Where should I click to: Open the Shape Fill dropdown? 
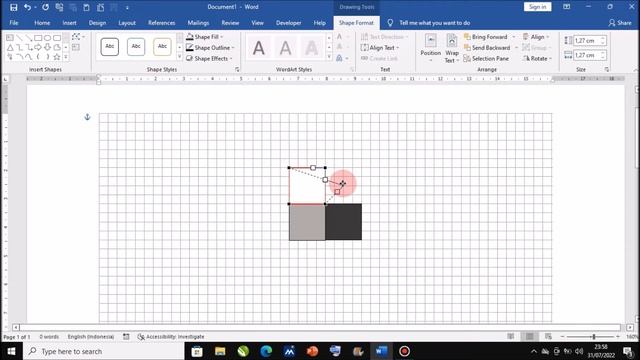(x=205, y=37)
